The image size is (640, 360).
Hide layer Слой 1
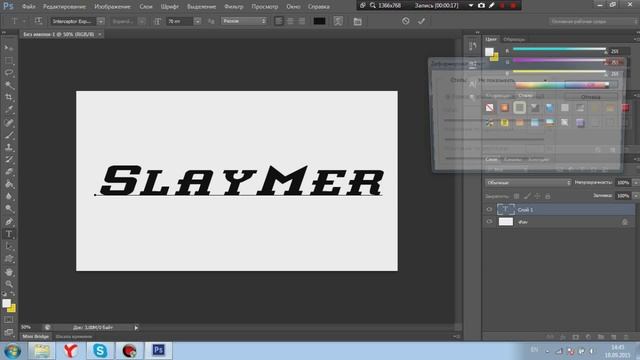click(489, 209)
